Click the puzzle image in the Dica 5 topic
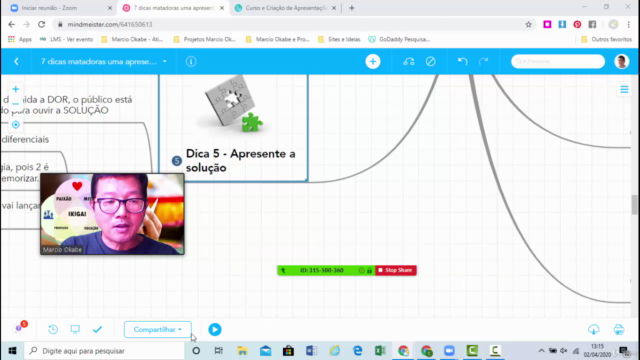The width and height of the screenshot is (640, 360). [233, 104]
